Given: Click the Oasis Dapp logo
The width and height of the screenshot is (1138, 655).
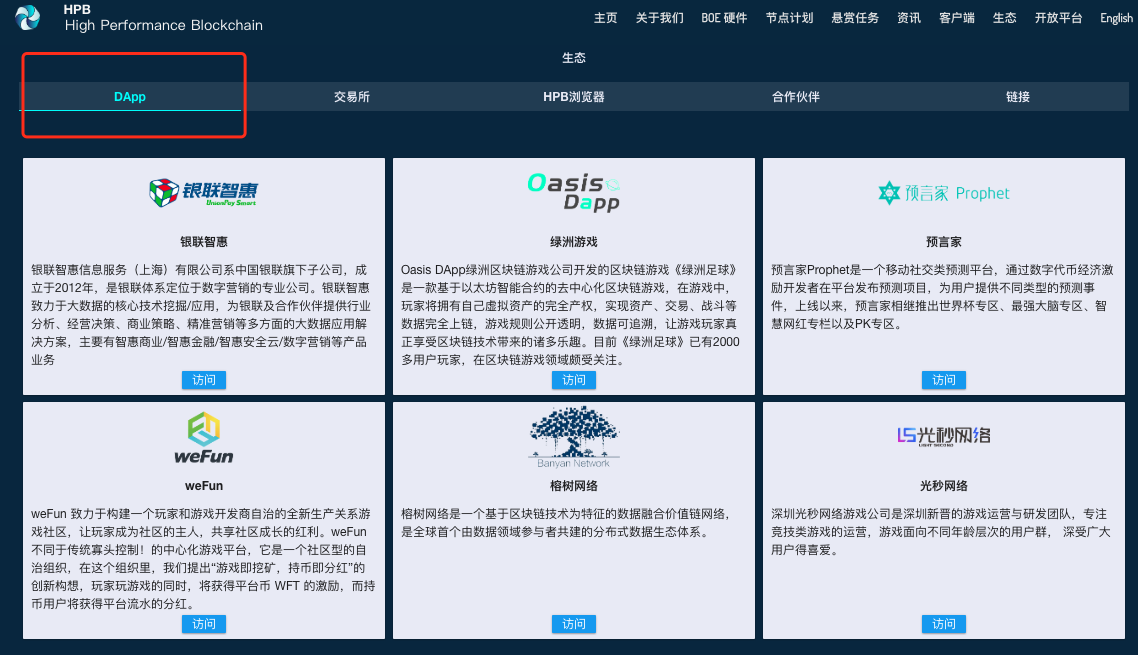Looking at the screenshot, I should point(573,192).
